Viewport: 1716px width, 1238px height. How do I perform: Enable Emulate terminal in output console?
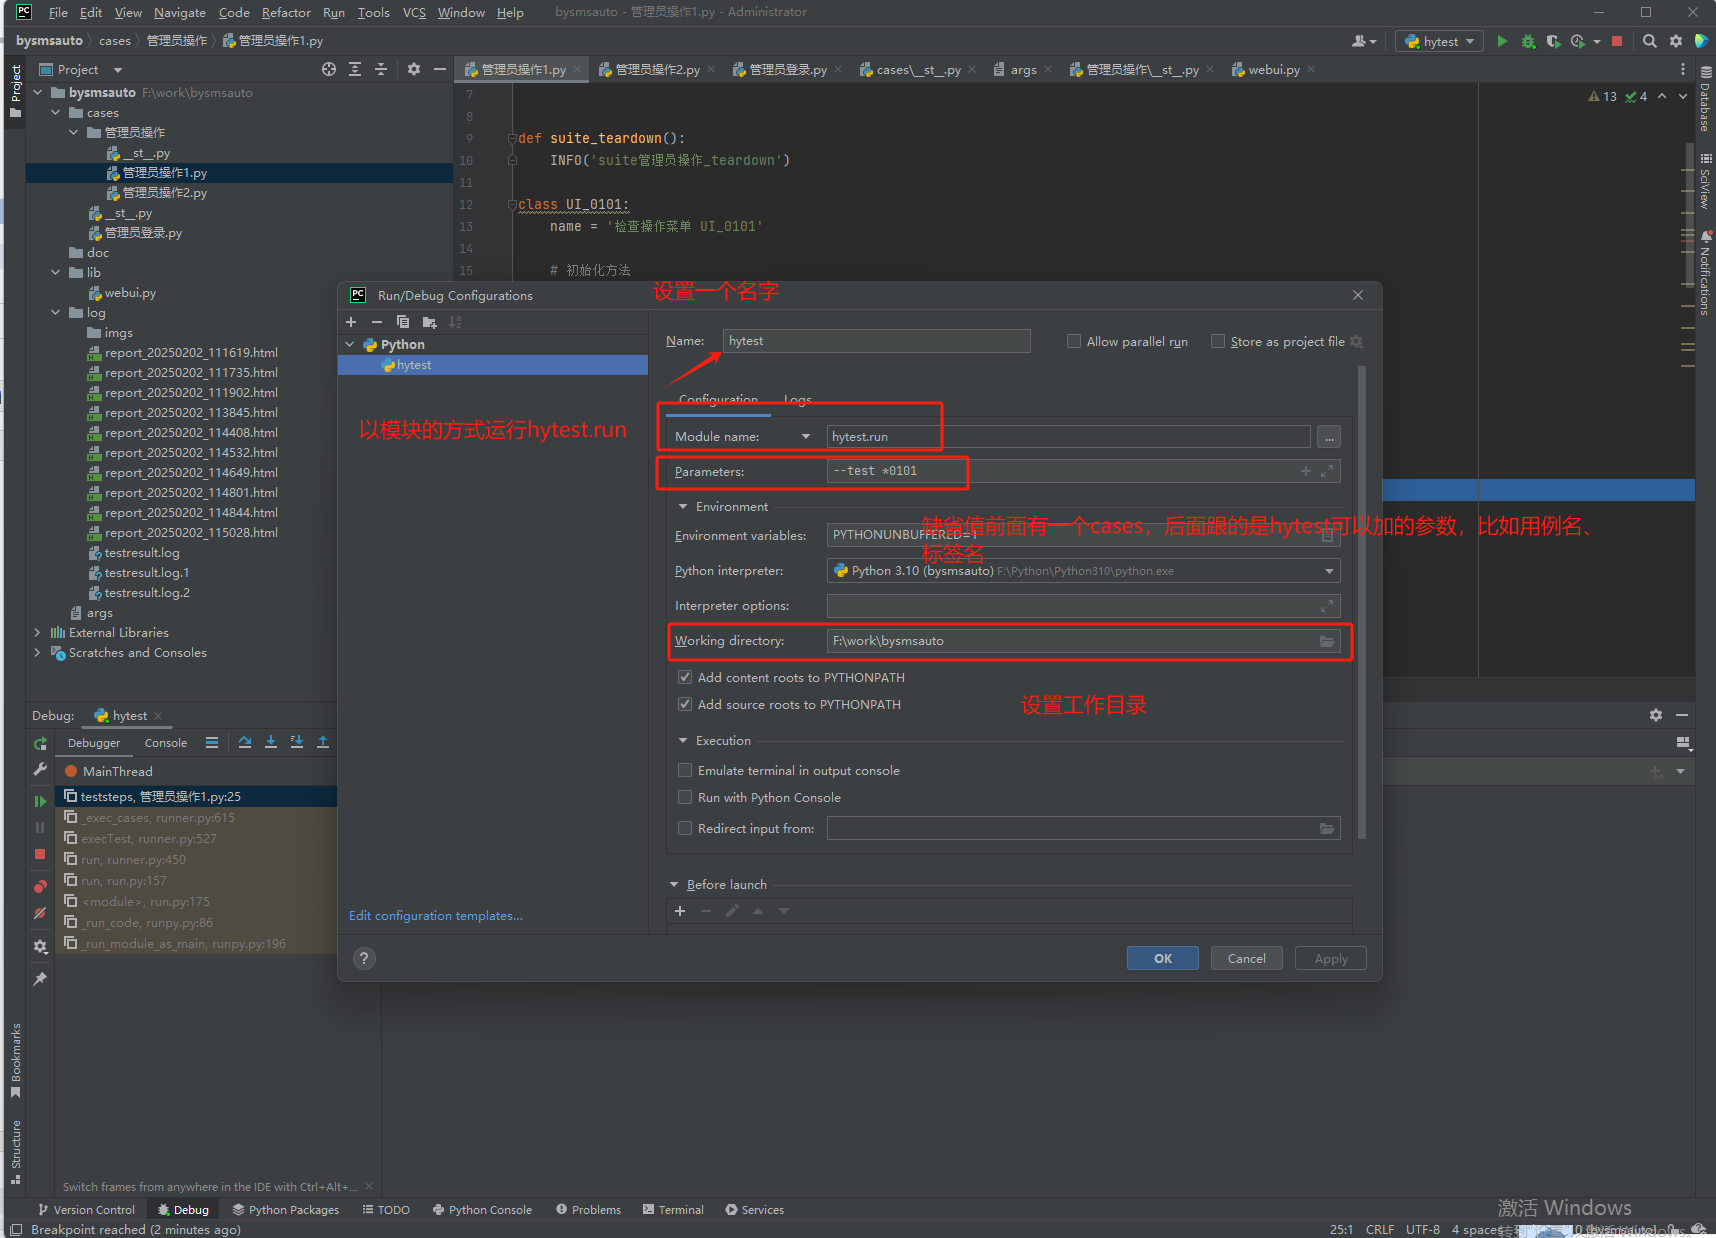point(685,770)
